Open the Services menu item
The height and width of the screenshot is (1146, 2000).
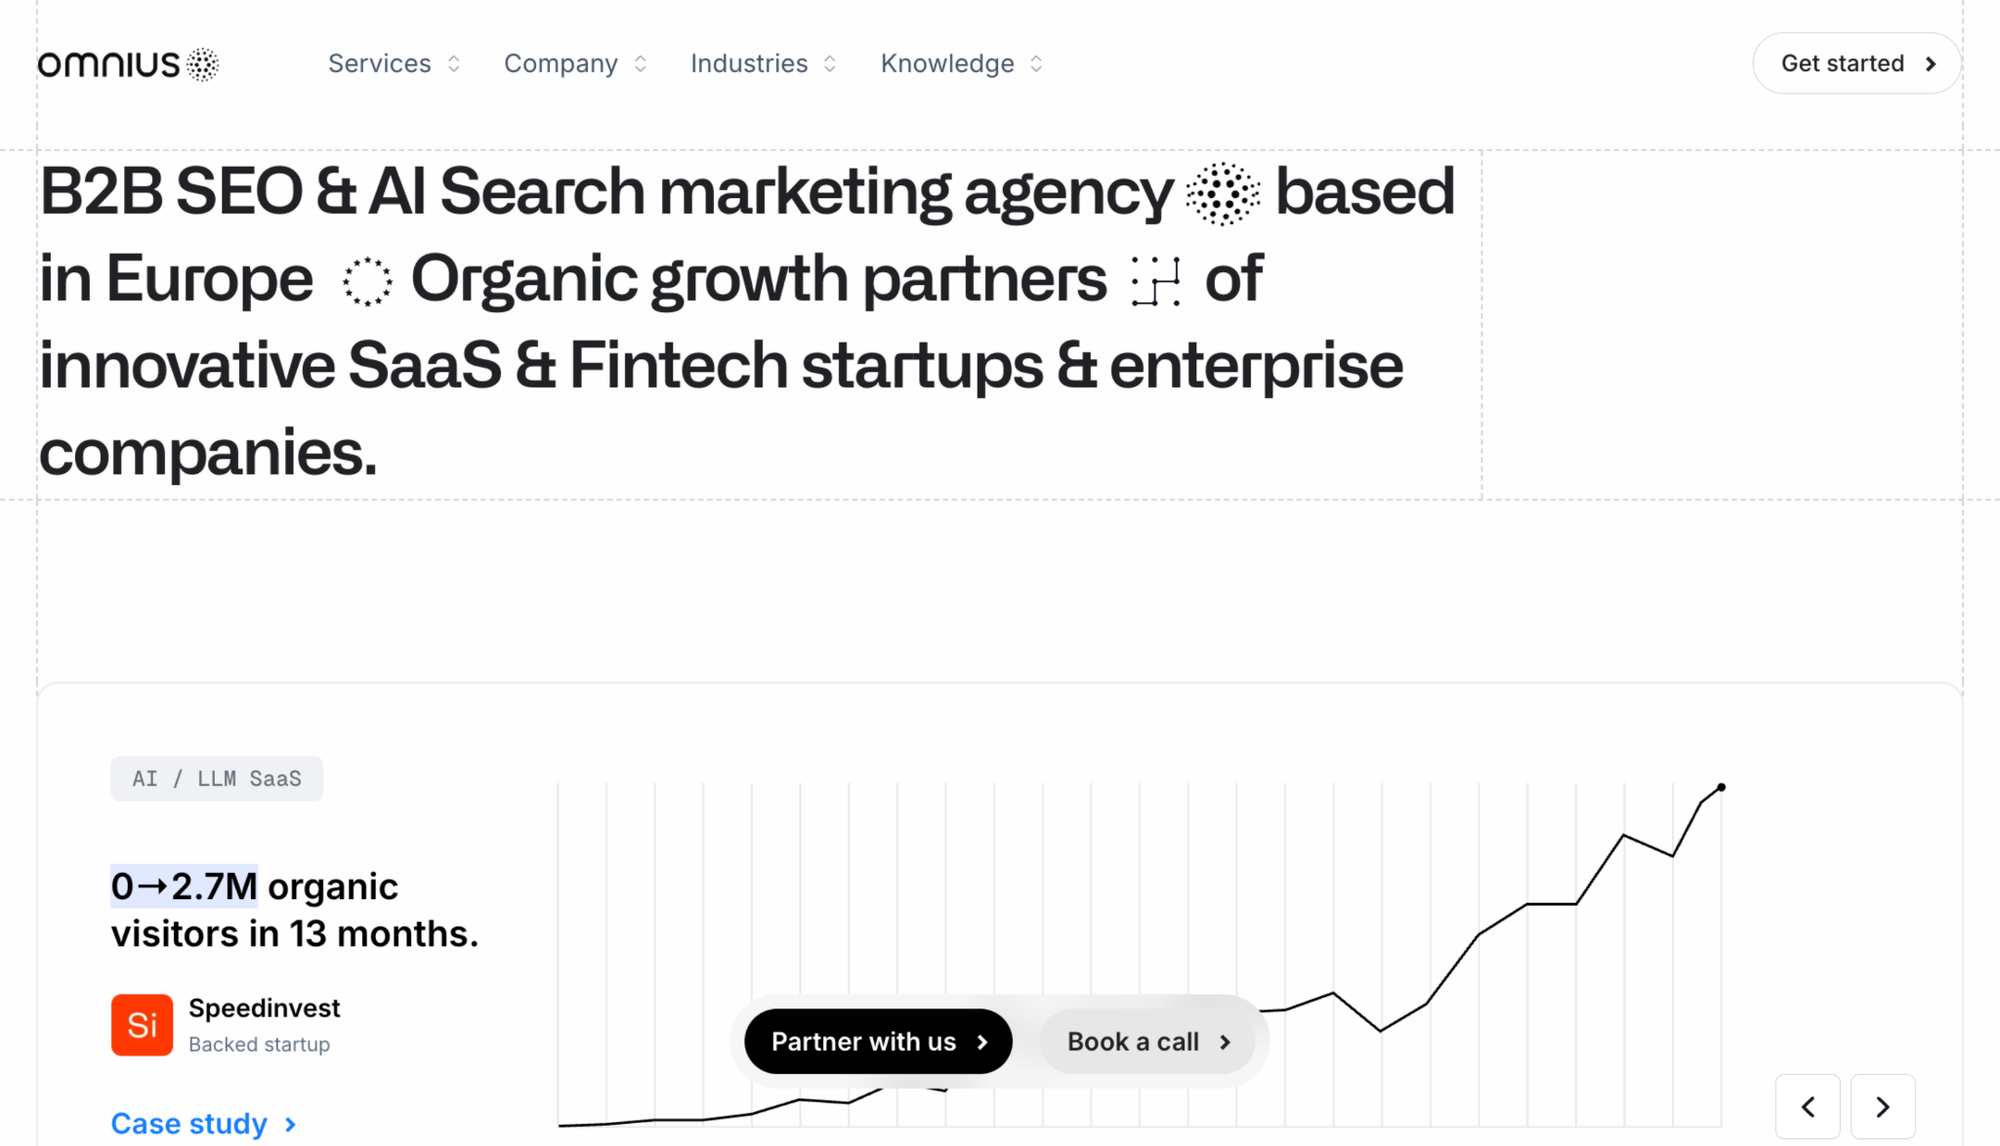[x=395, y=64]
